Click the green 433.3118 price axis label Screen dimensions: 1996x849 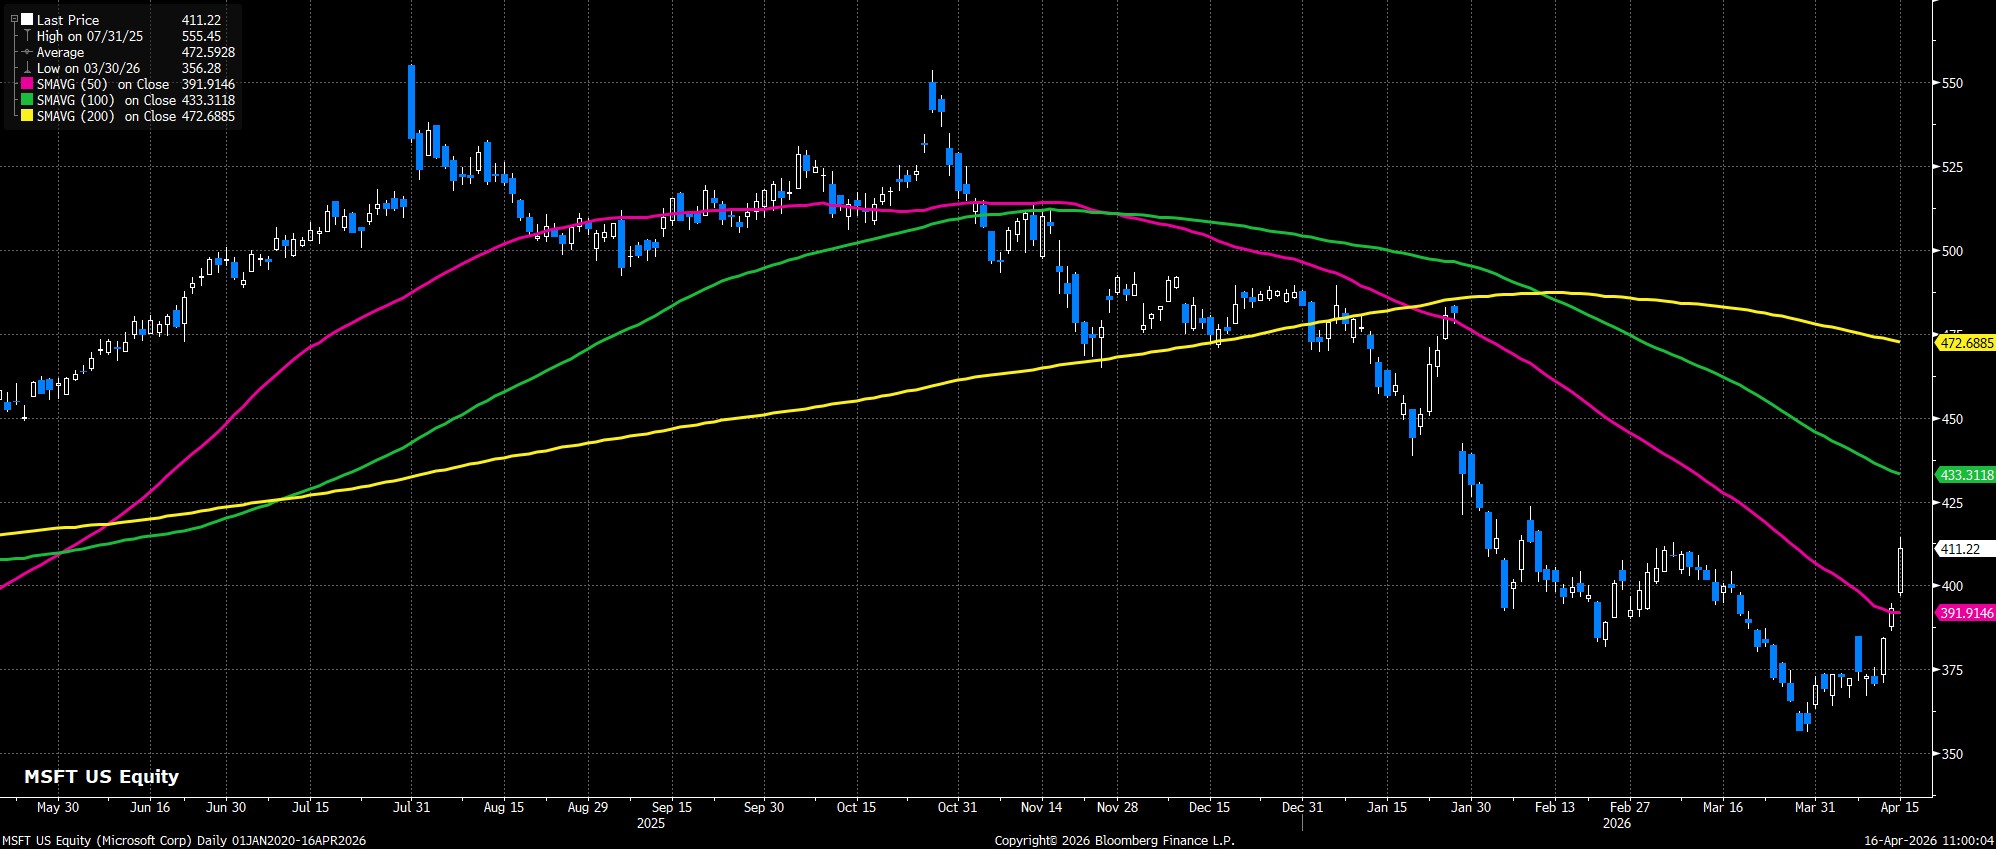click(x=1965, y=475)
